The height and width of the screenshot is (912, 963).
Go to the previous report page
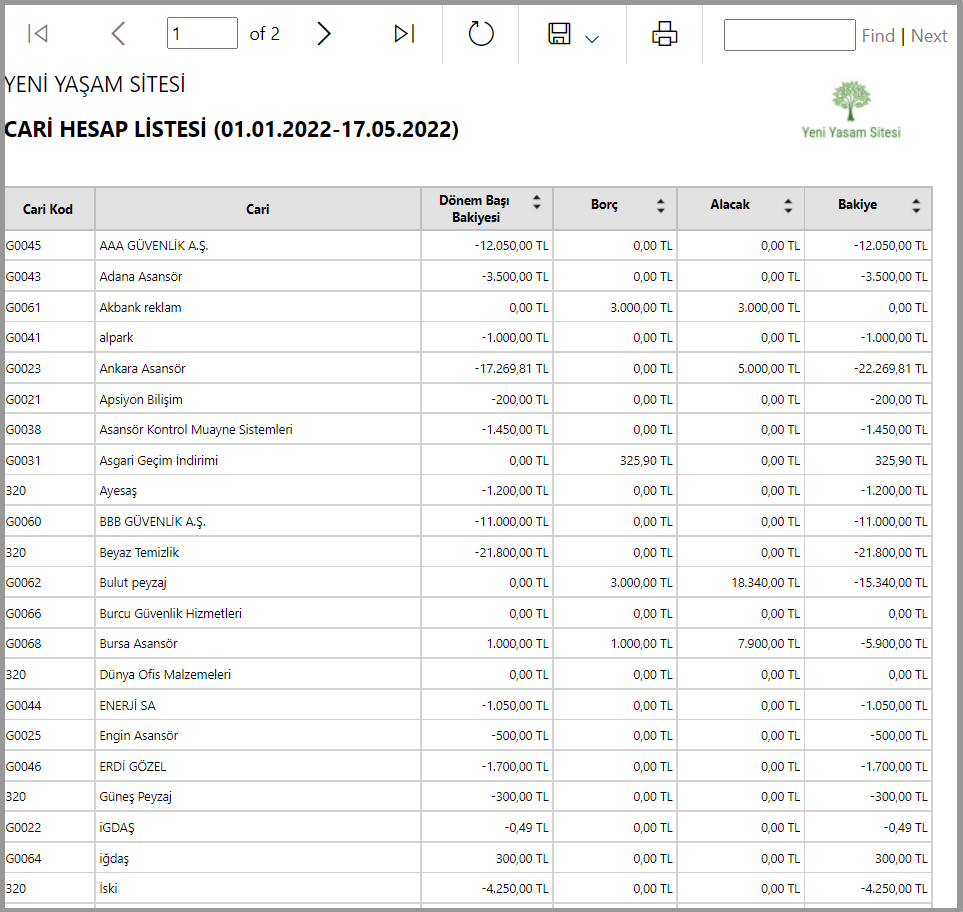(x=118, y=34)
